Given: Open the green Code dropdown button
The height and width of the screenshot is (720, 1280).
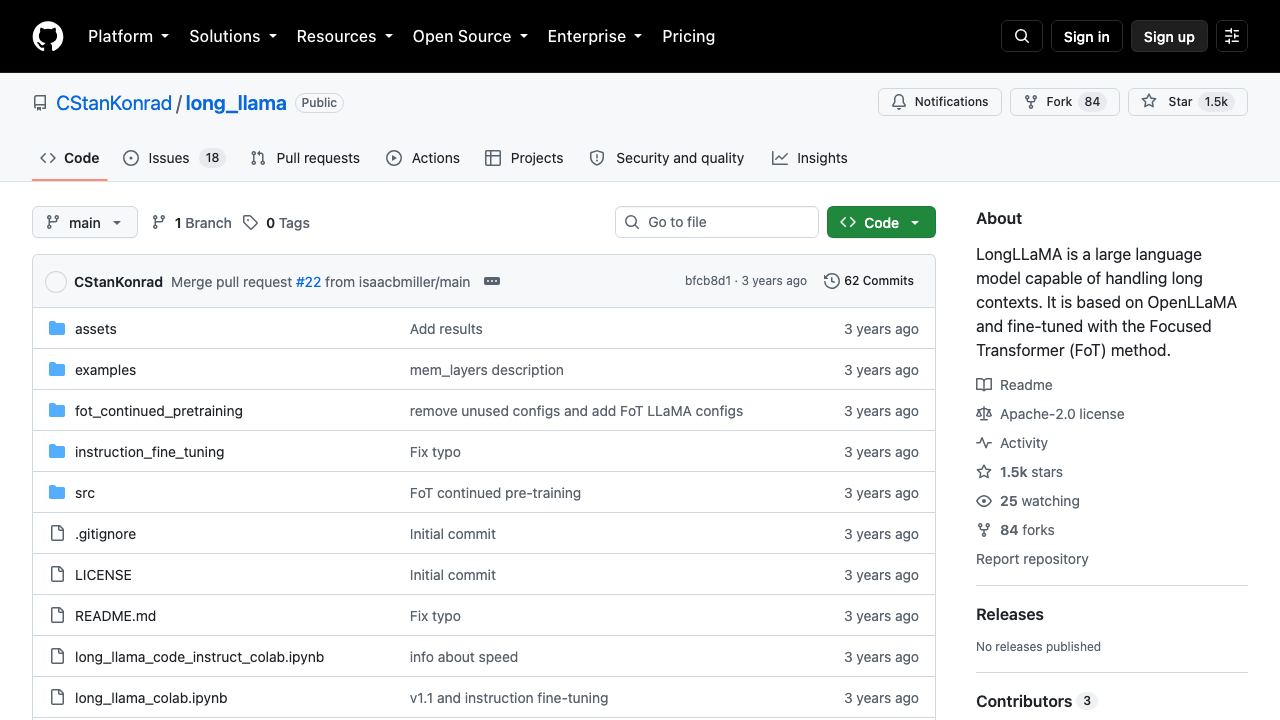Looking at the screenshot, I should [881, 222].
